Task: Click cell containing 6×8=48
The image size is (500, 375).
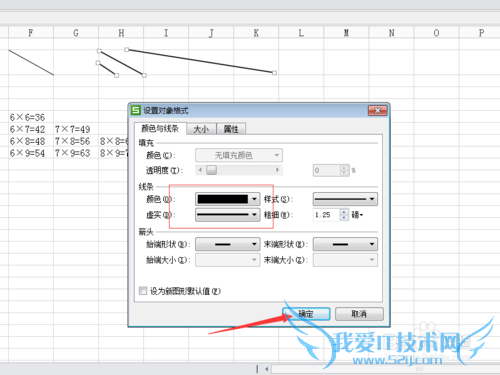Action: pos(31,141)
